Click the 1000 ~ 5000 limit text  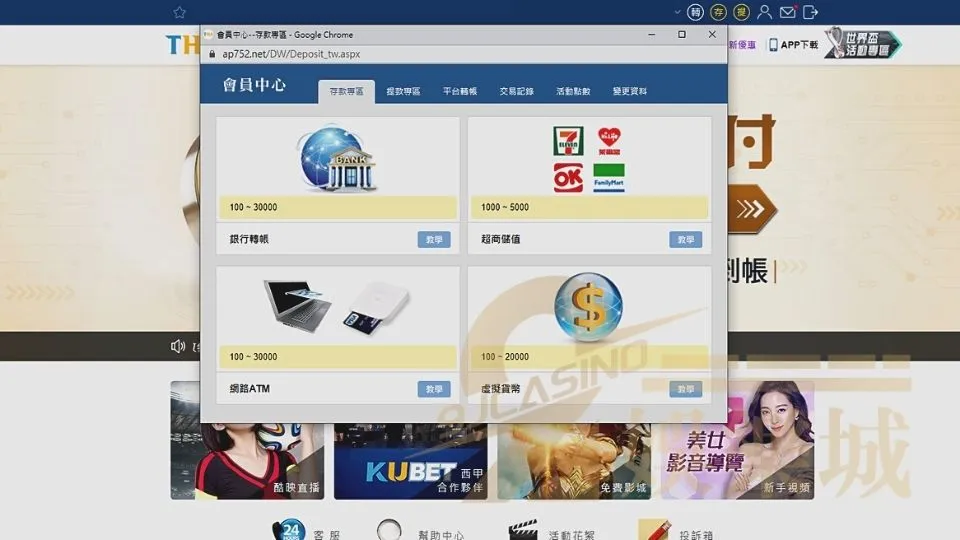(x=504, y=208)
